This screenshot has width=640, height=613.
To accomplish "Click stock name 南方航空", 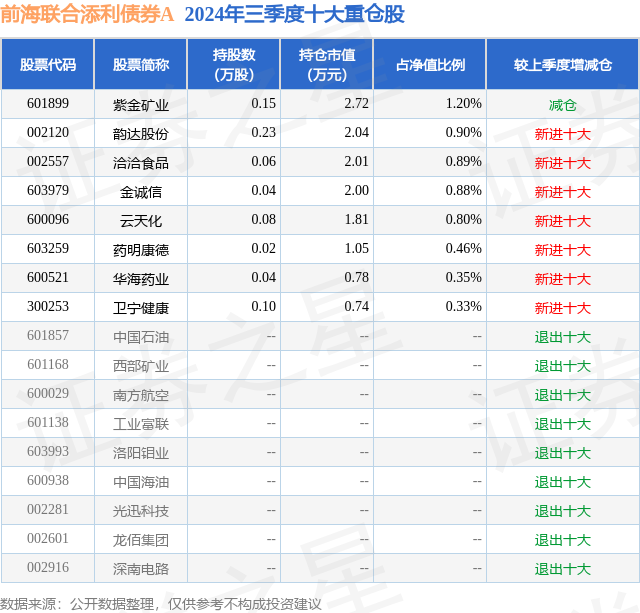I will (141, 395).
